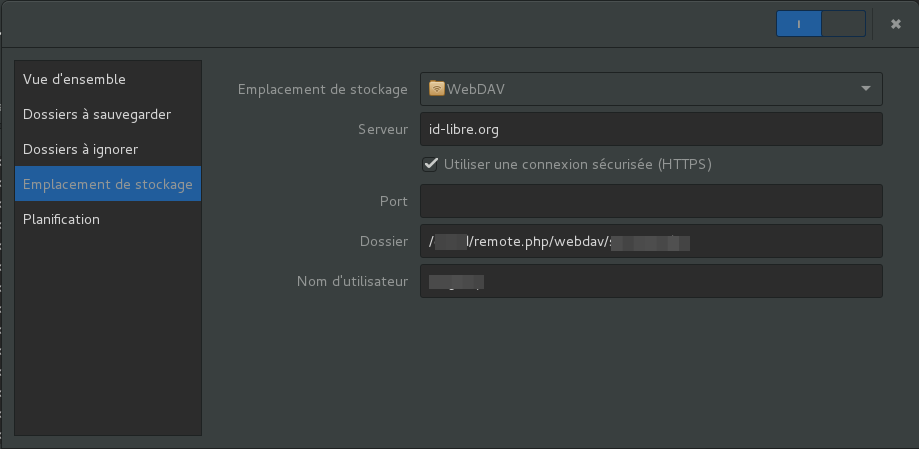Click the Serveur field containing id-libre.org
This screenshot has width=919, height=449.
[x=650, y=129]
